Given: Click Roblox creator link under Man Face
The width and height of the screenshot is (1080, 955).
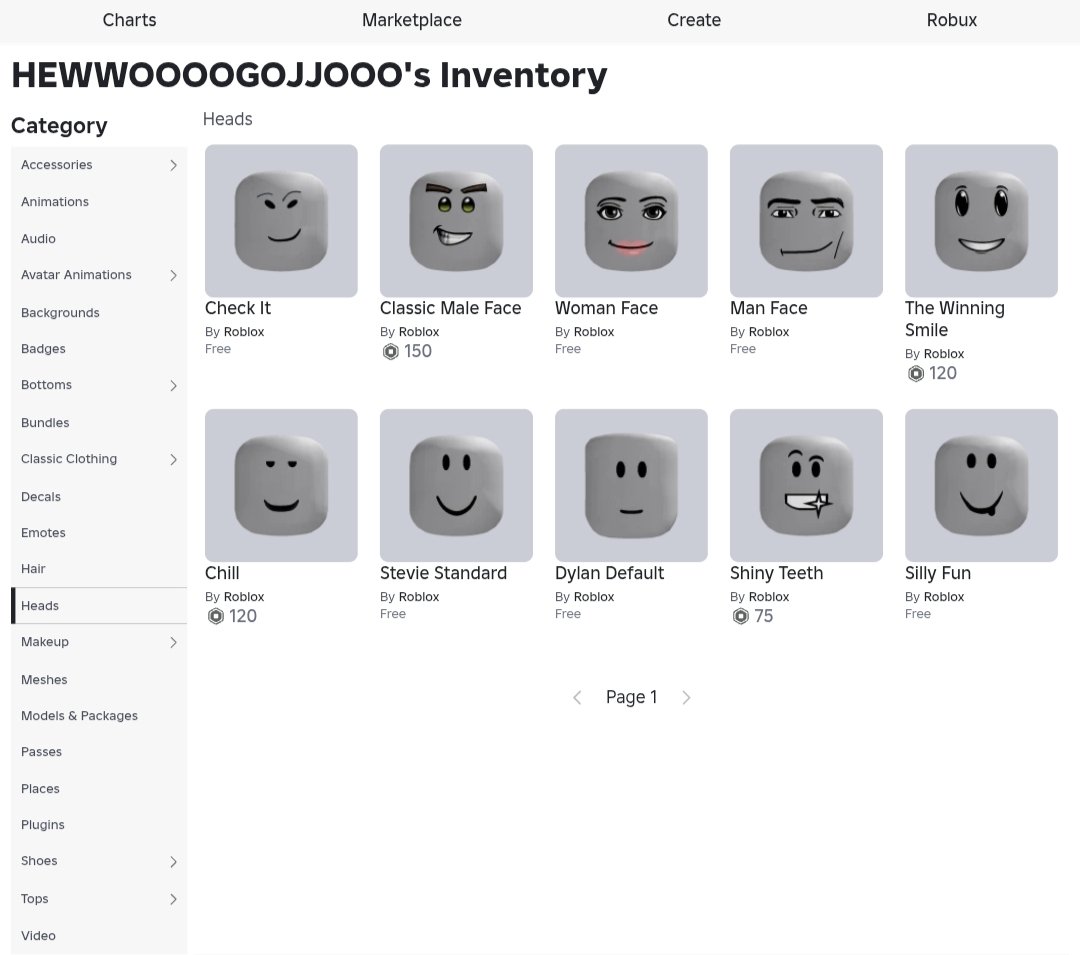Looking at the screenshot, I should (769, 332).
